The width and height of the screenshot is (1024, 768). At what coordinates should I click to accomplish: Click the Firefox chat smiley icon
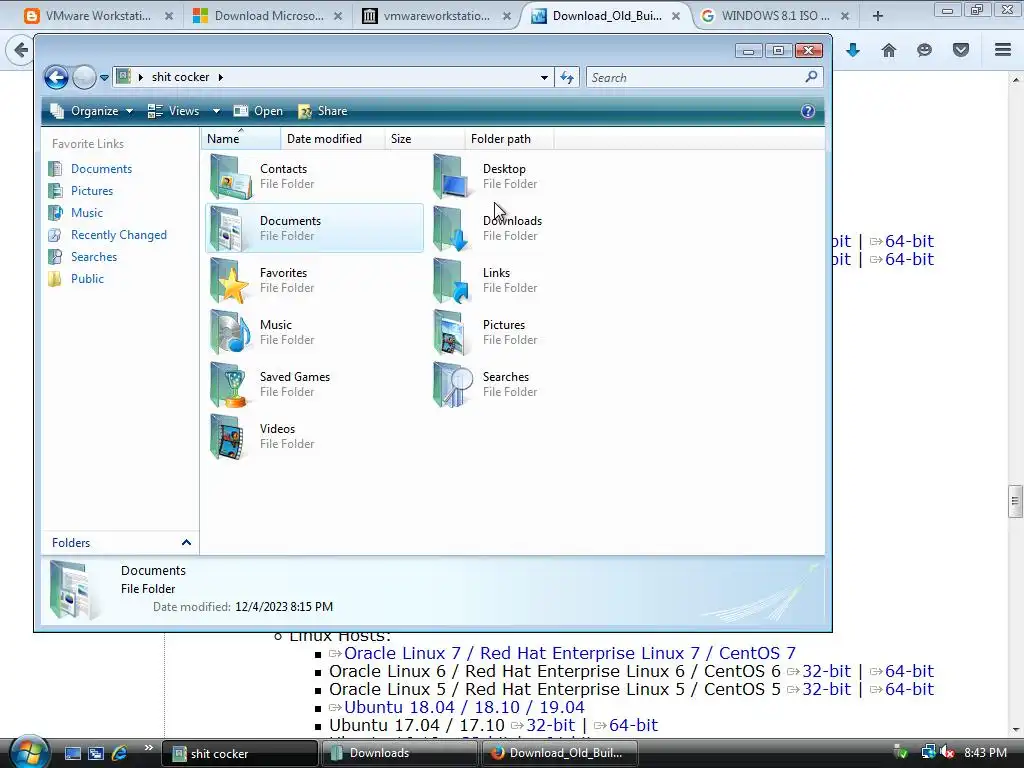[924, 50]
